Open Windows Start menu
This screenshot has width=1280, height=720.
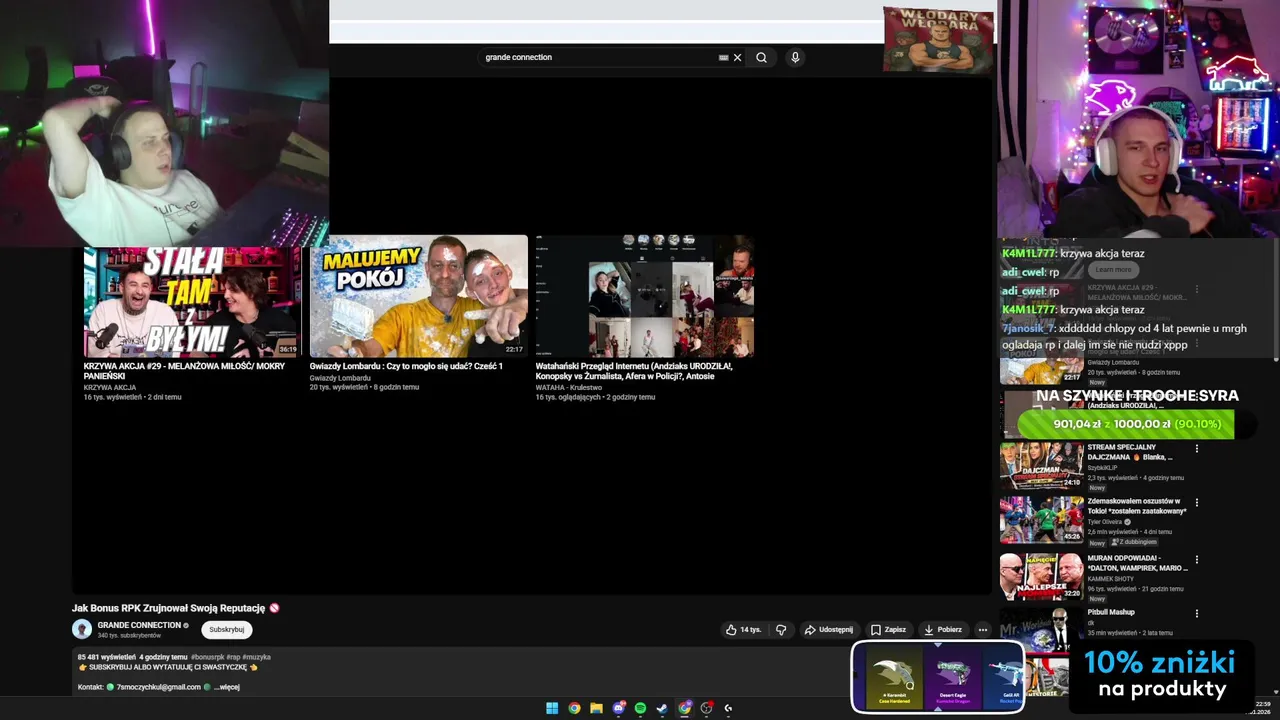coord(551,708)
